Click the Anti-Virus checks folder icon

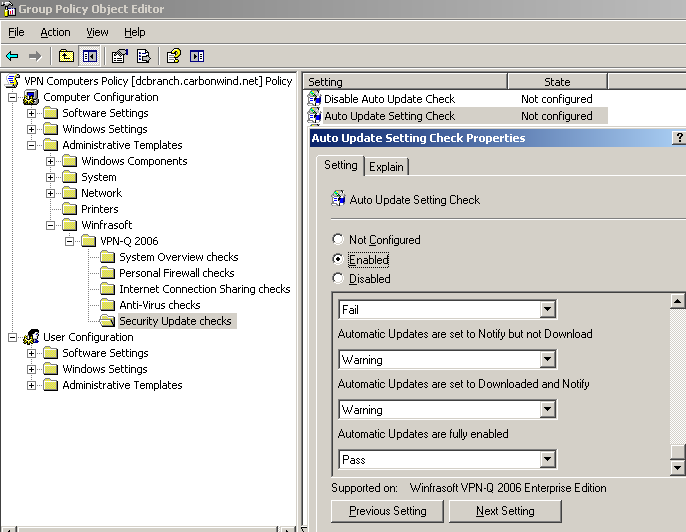pos(107,305)
